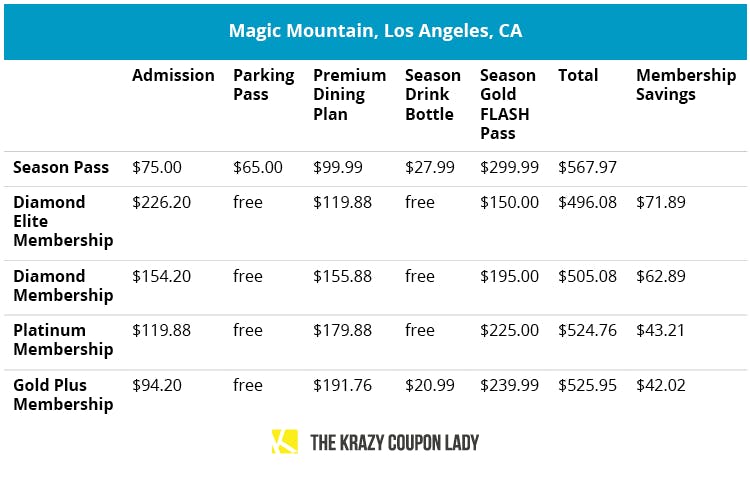
Task: Select the Diamond Elite Membership row label
Action: pos(62,221)
